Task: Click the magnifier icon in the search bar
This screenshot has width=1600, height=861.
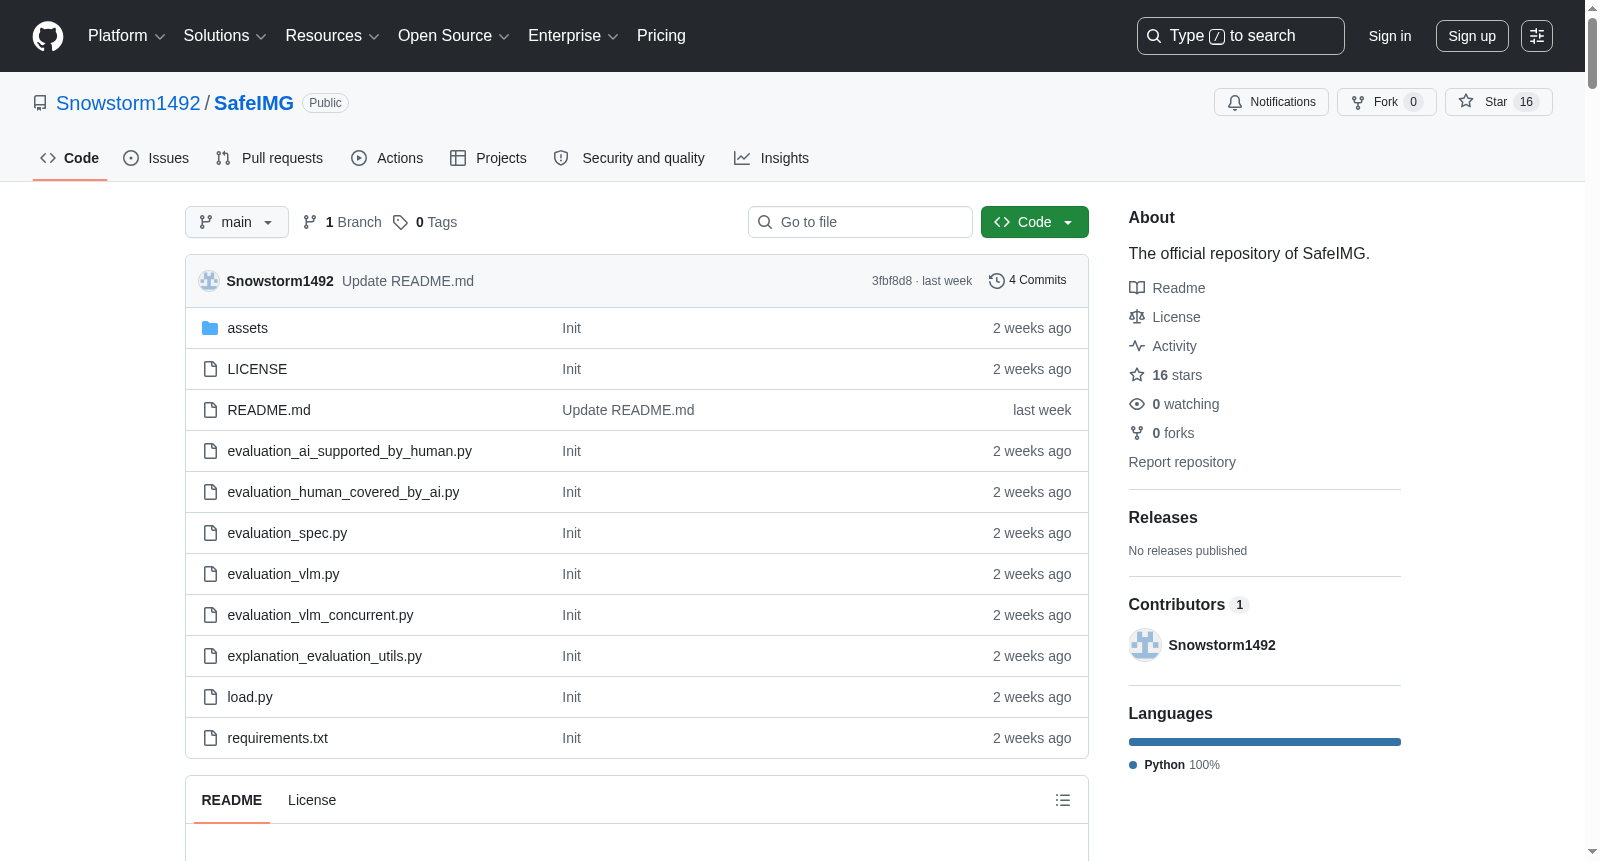Action: 1154,36
